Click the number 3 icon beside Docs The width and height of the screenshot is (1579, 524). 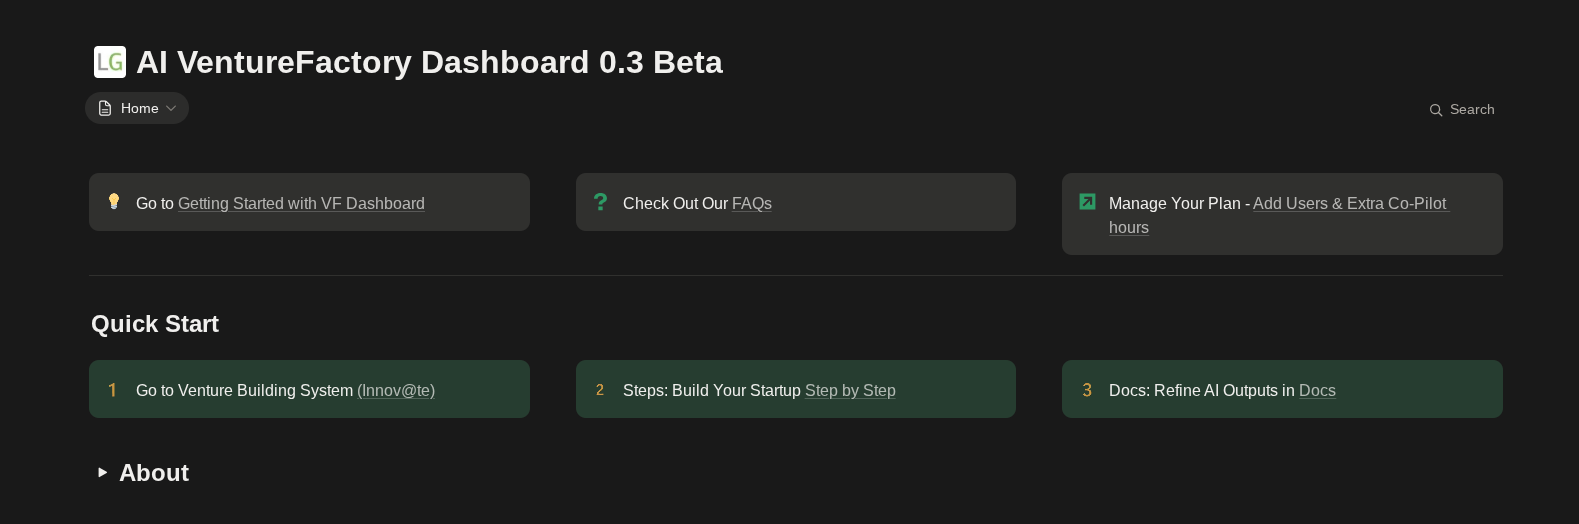pyautogui.click(x=1087, y=390)
